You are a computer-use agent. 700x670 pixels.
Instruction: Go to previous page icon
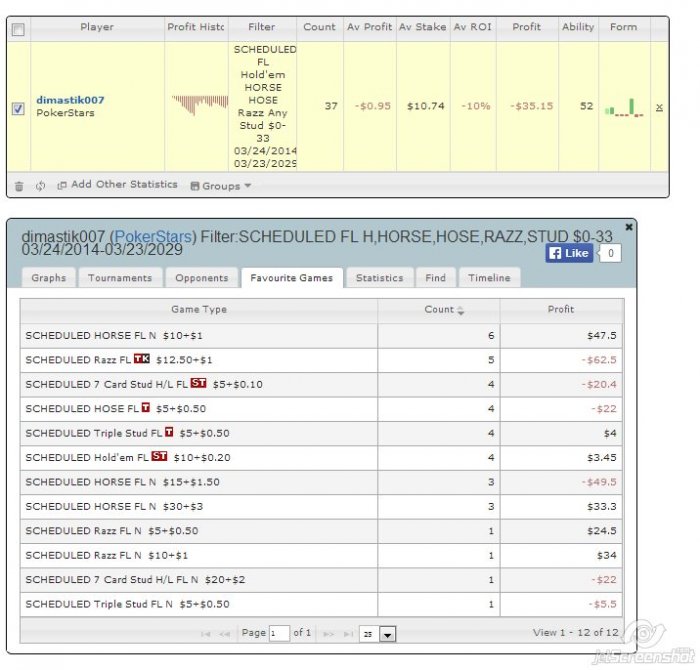pos(225,634)
